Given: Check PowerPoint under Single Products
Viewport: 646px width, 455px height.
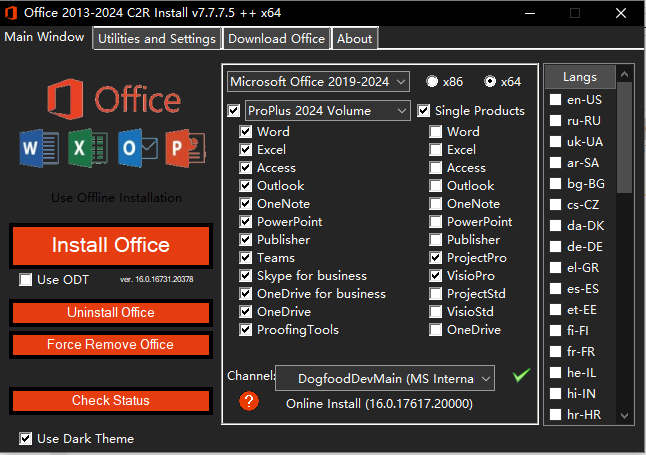Looking at the screenshot, I should pos(435,222).
